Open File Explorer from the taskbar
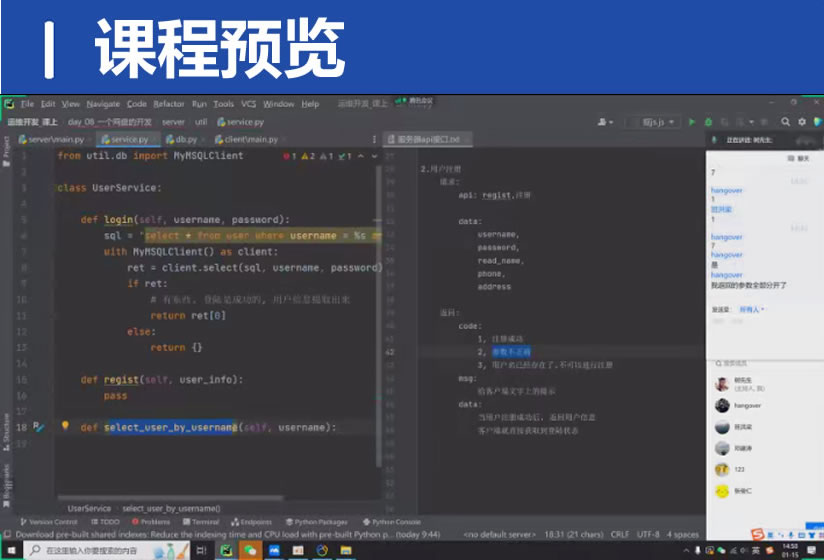This screenshot has height=560, width=824. pyautogui.click(x=346, y=551)
